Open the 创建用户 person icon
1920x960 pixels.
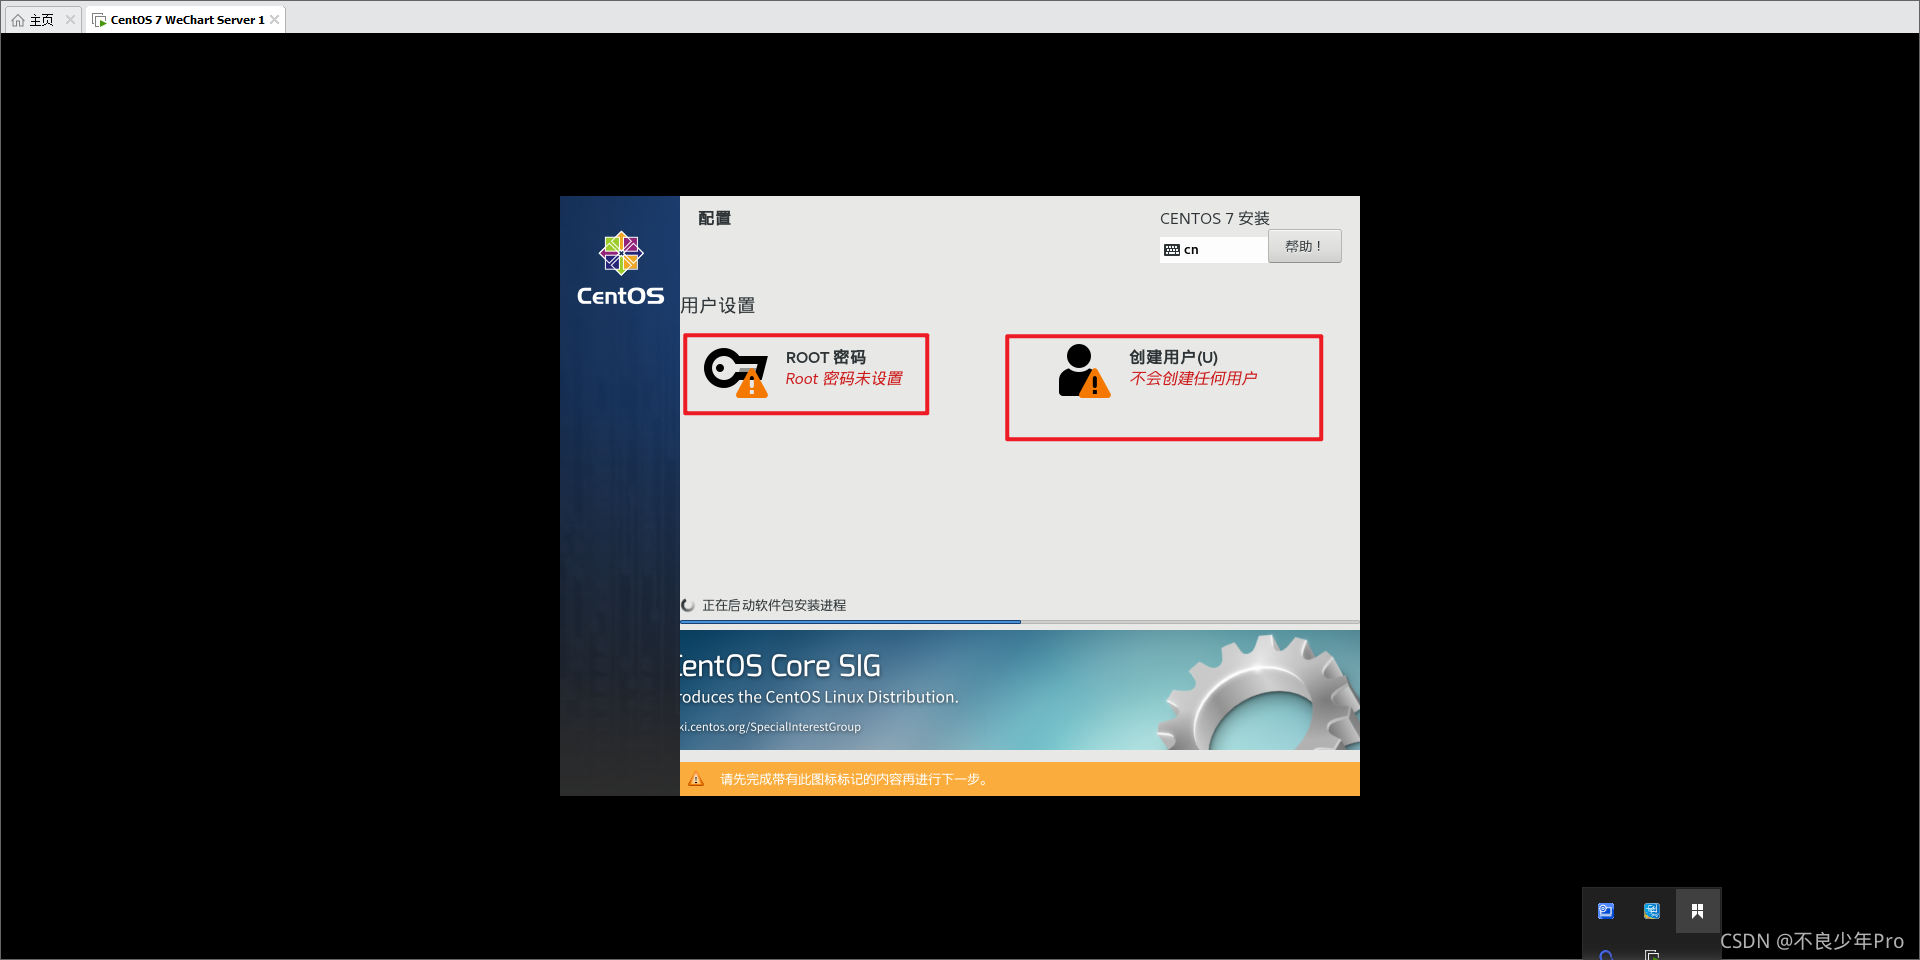[x=1084, y=371]
